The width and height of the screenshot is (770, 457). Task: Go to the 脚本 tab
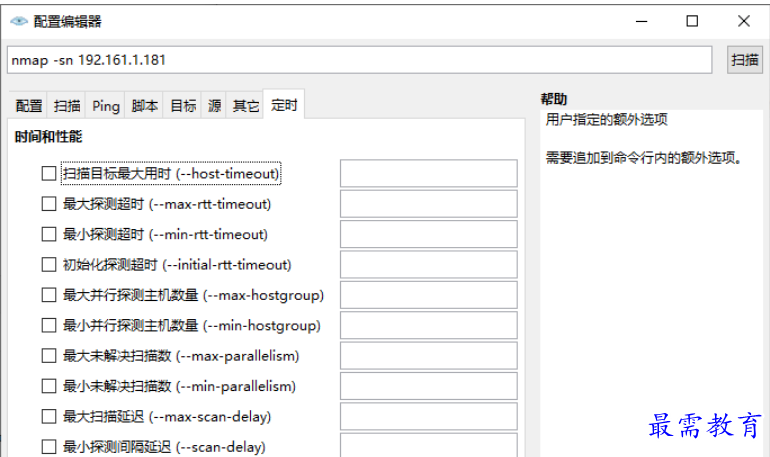coord(144,106)
